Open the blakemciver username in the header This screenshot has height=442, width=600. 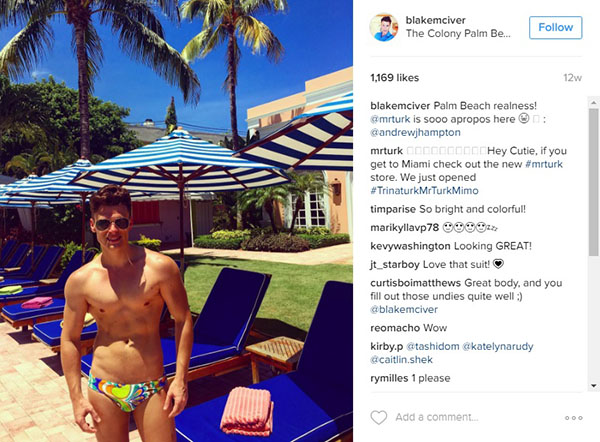tap(435, 20)
